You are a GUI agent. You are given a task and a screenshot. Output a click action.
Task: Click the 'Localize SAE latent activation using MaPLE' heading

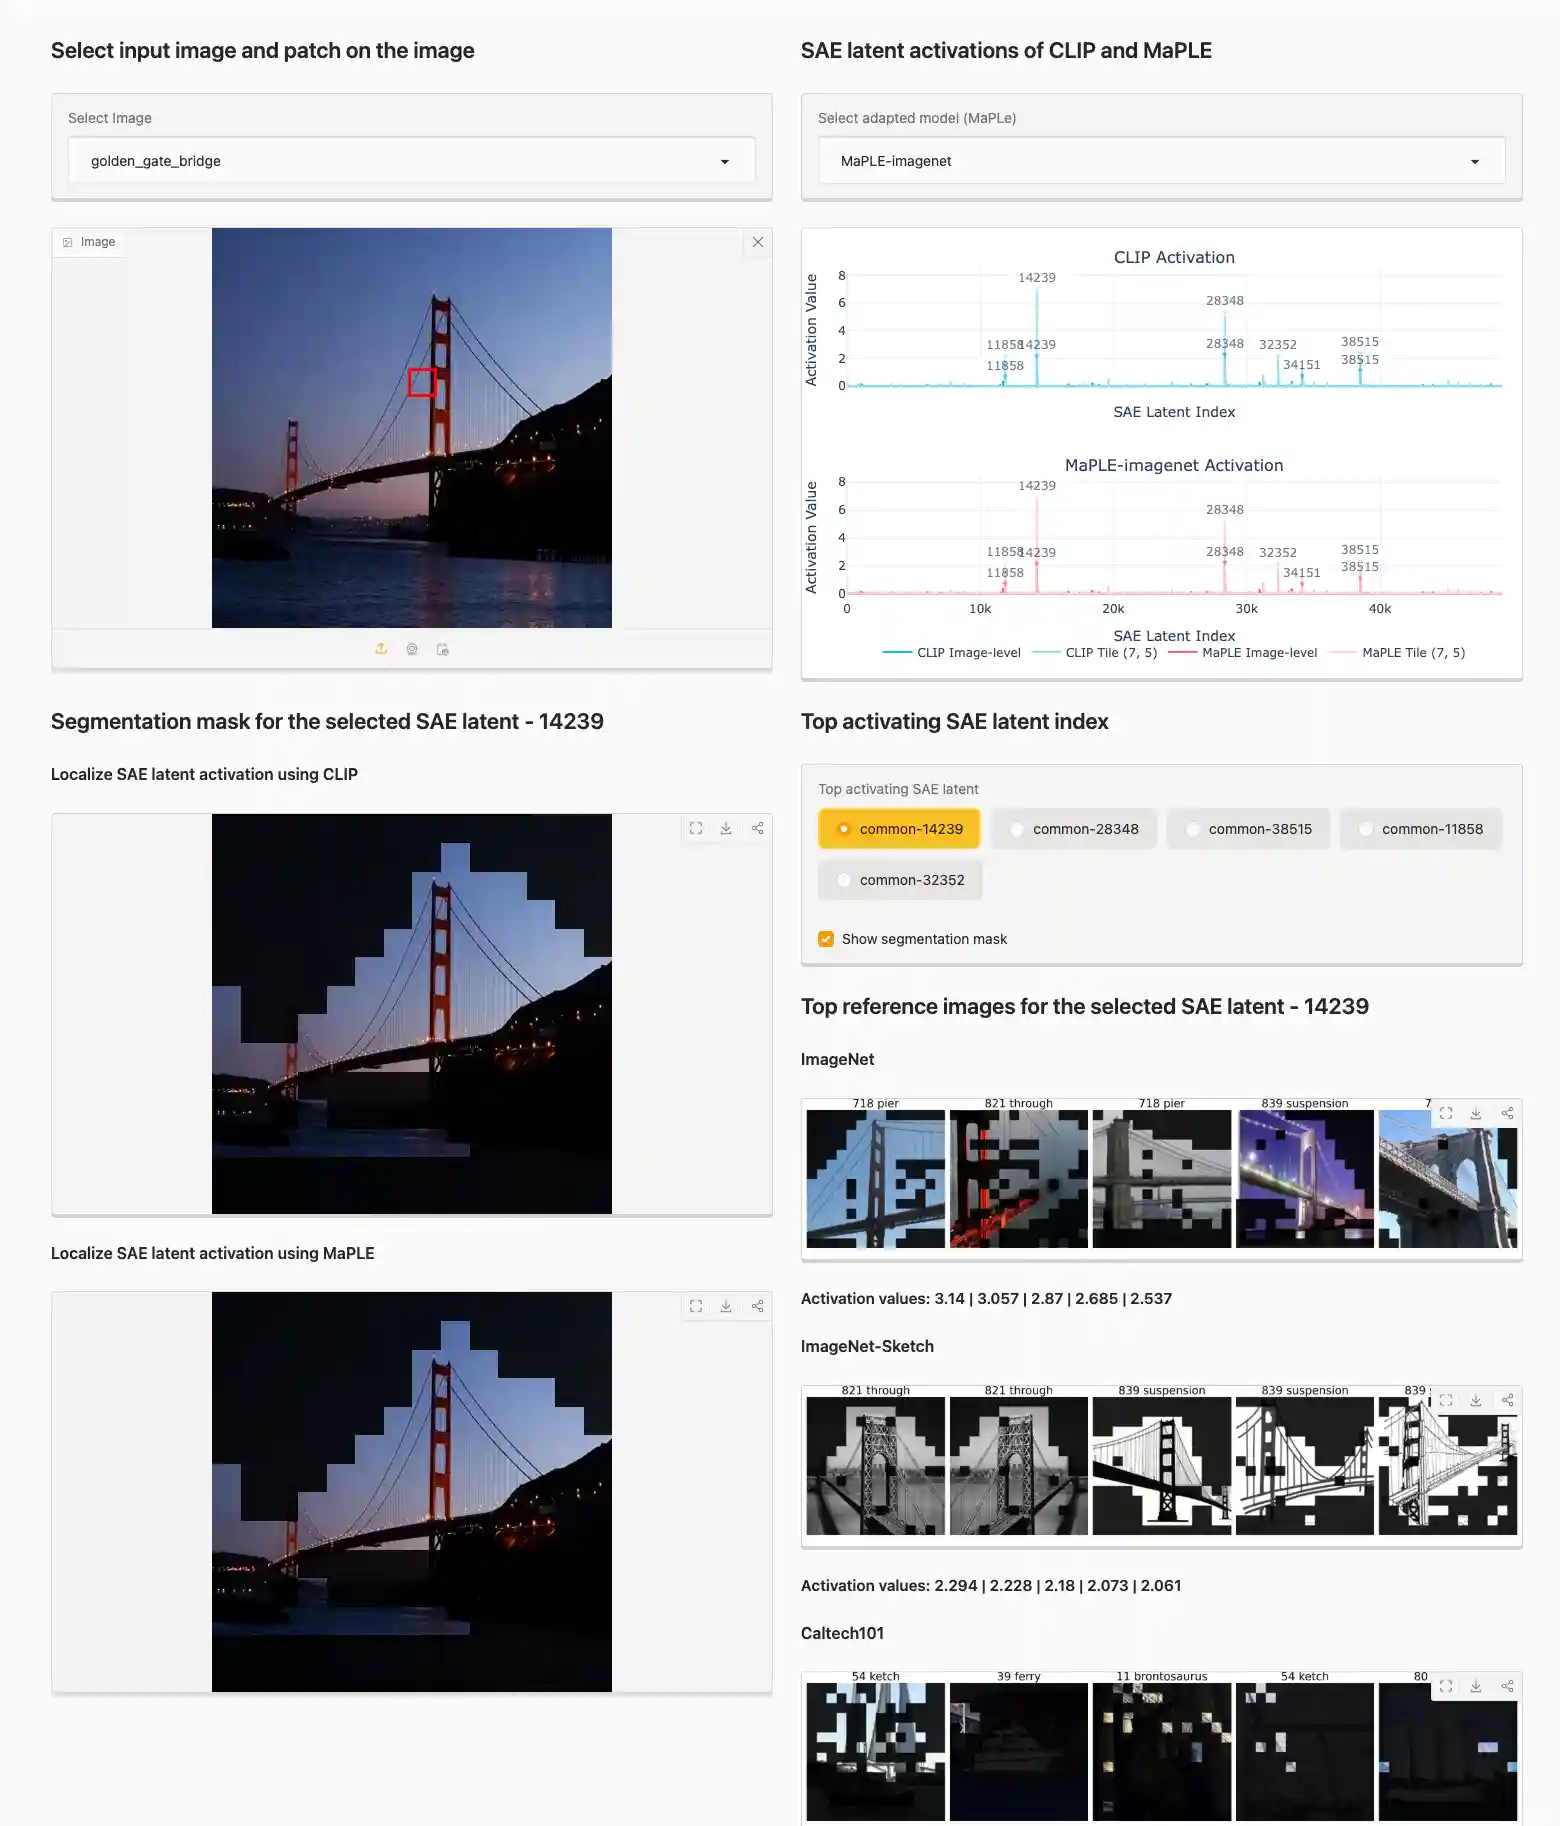213,1253
